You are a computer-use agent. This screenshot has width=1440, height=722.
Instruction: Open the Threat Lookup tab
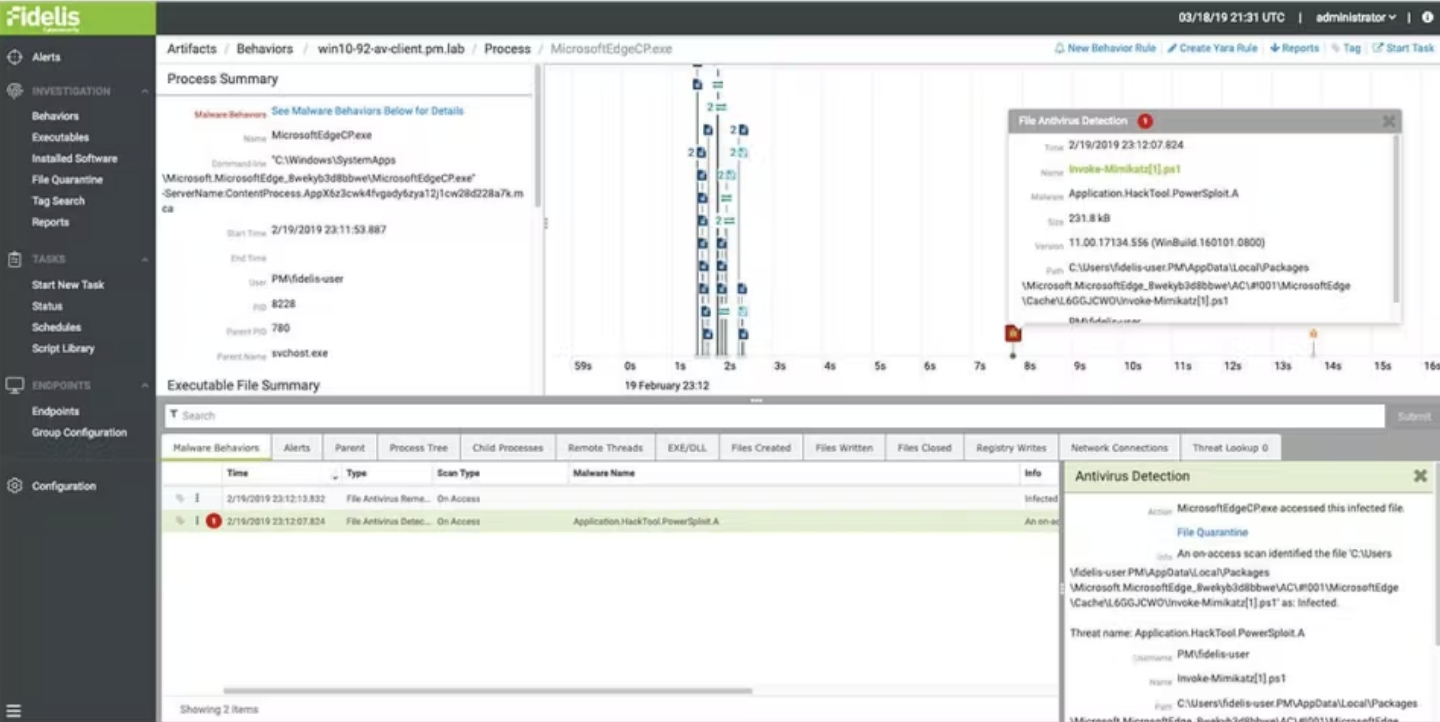pos(1230,448)
